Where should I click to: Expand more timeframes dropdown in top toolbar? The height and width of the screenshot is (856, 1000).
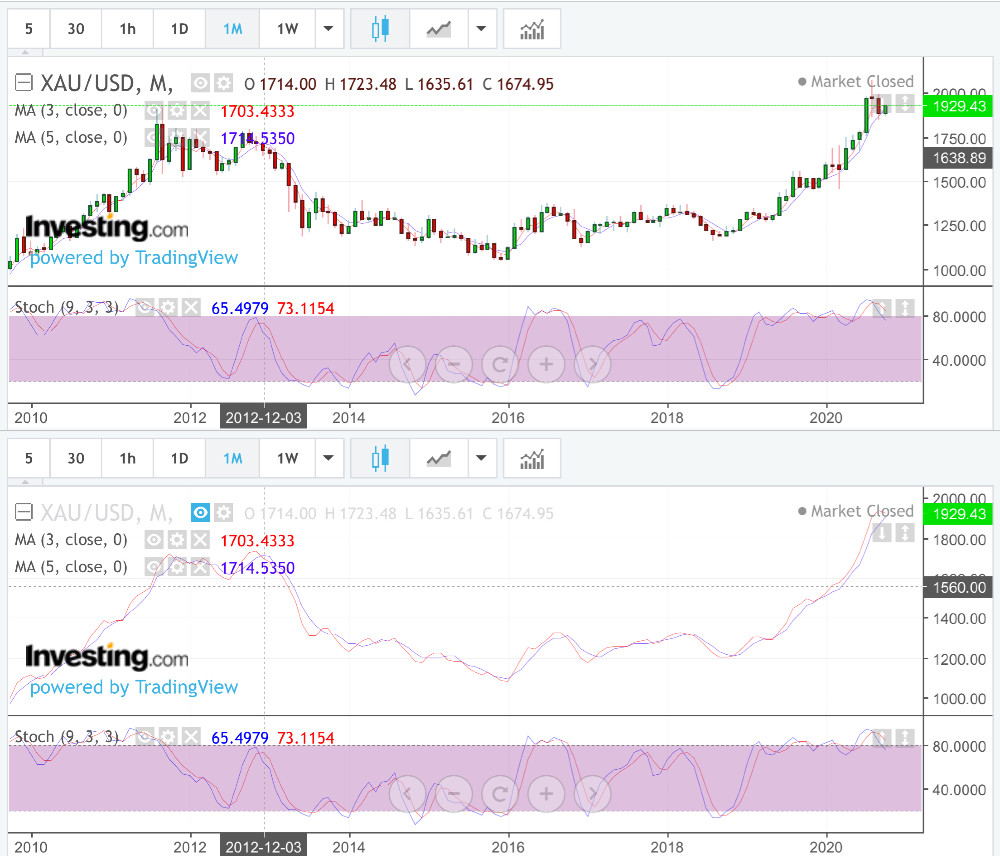pos(327,29)
